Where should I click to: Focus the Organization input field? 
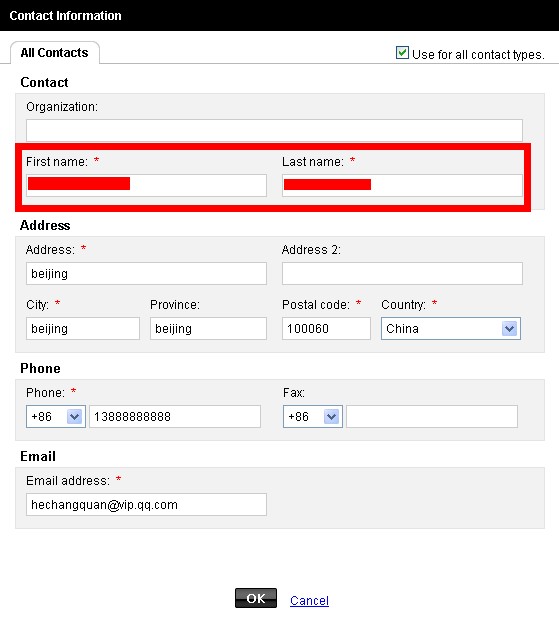(274, 130)
